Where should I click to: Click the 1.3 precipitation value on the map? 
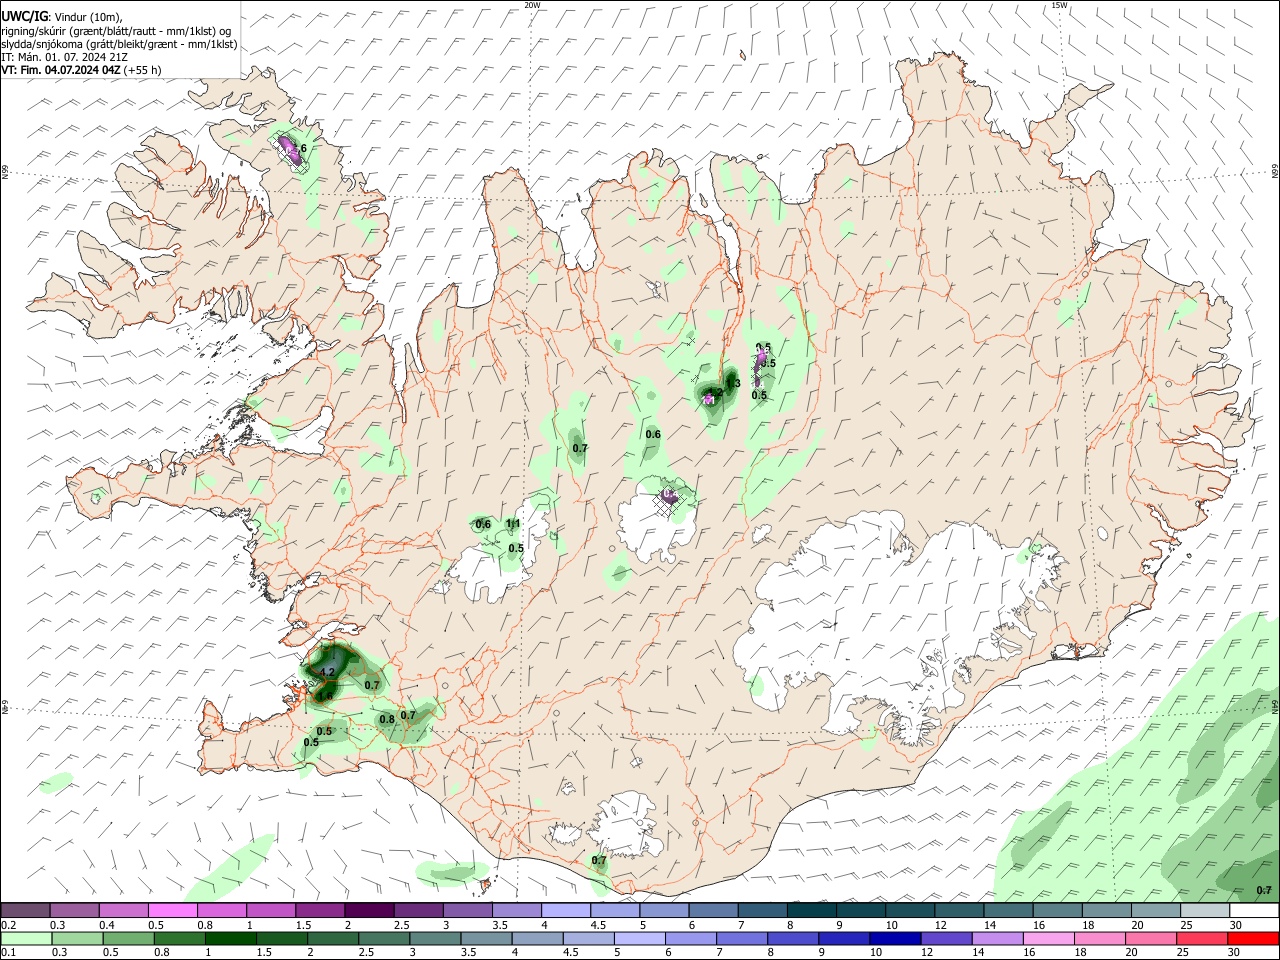733,383
